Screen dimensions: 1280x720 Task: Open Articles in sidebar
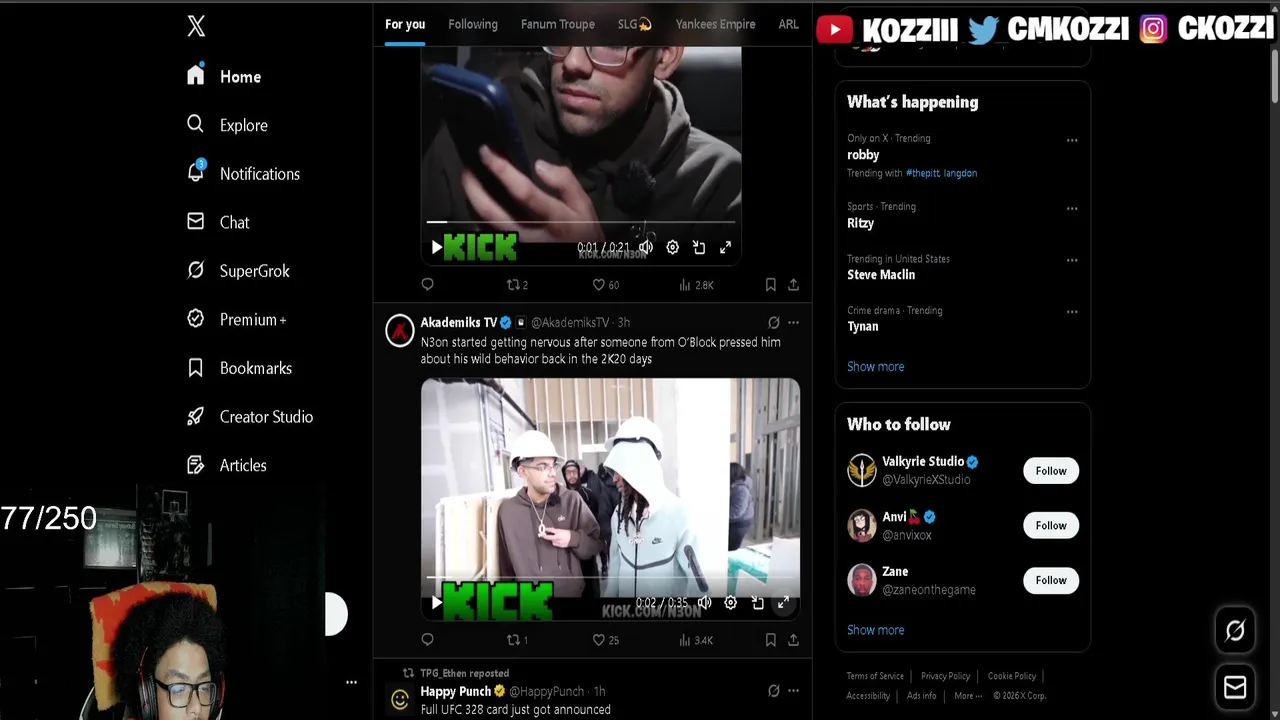(227, 465)
